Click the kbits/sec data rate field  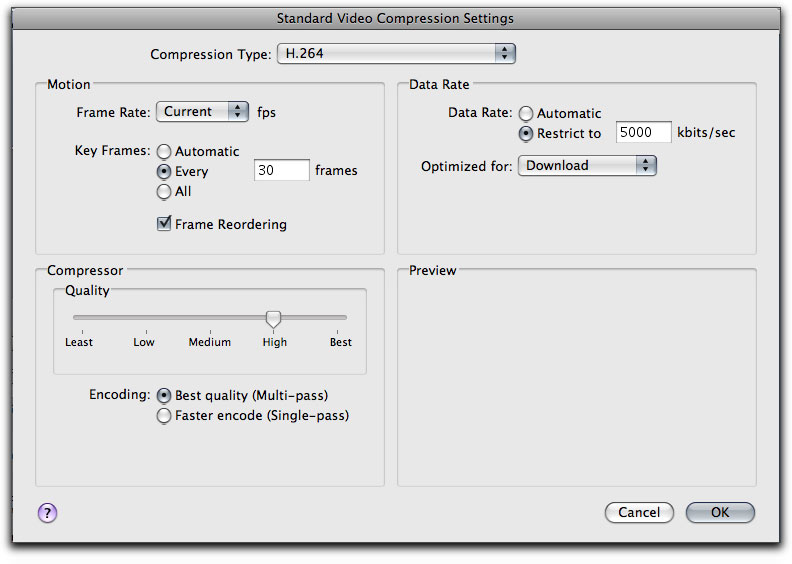coord(644,132)
